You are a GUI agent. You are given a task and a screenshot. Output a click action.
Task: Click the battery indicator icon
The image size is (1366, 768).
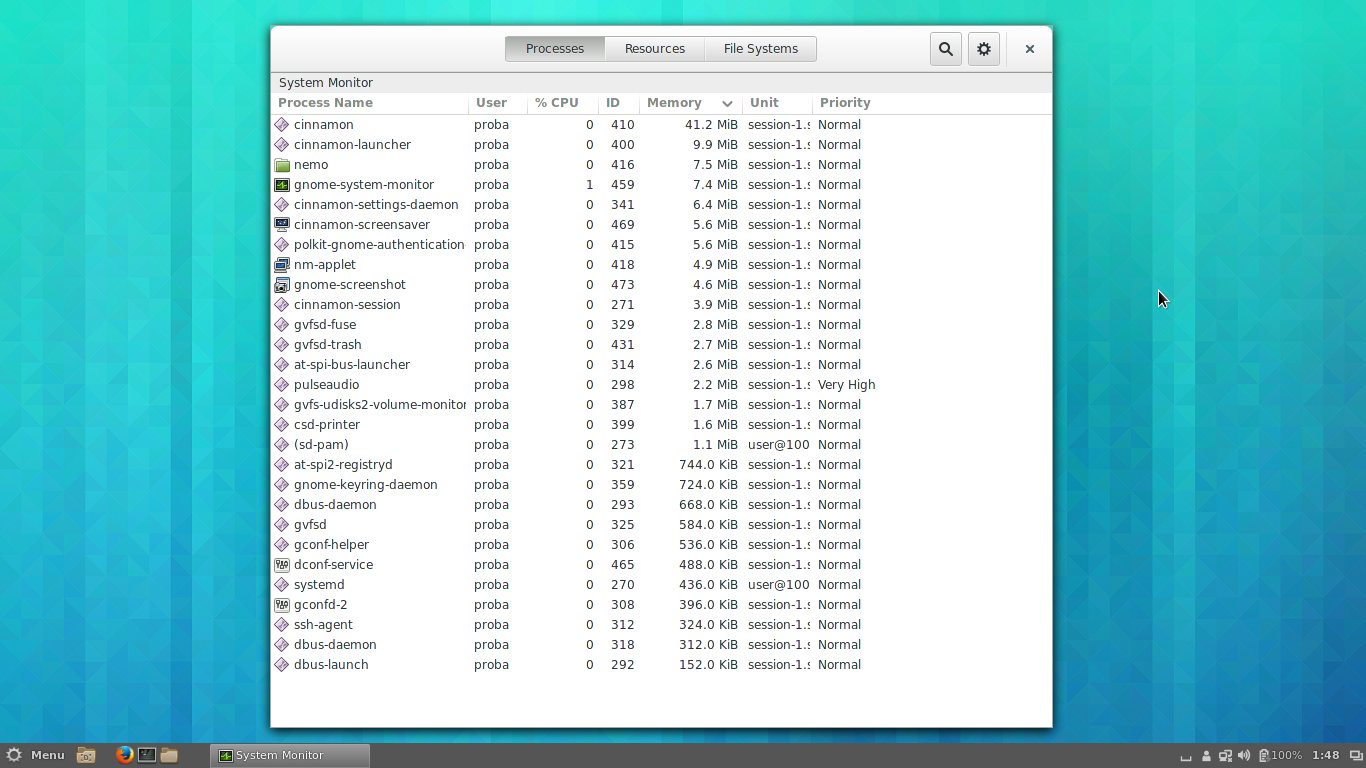1264,755
